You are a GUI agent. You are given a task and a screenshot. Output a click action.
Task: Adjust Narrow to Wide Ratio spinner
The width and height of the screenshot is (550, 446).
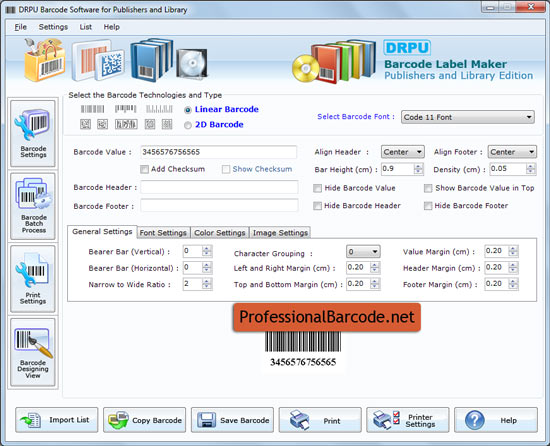(x=207, y=284)
